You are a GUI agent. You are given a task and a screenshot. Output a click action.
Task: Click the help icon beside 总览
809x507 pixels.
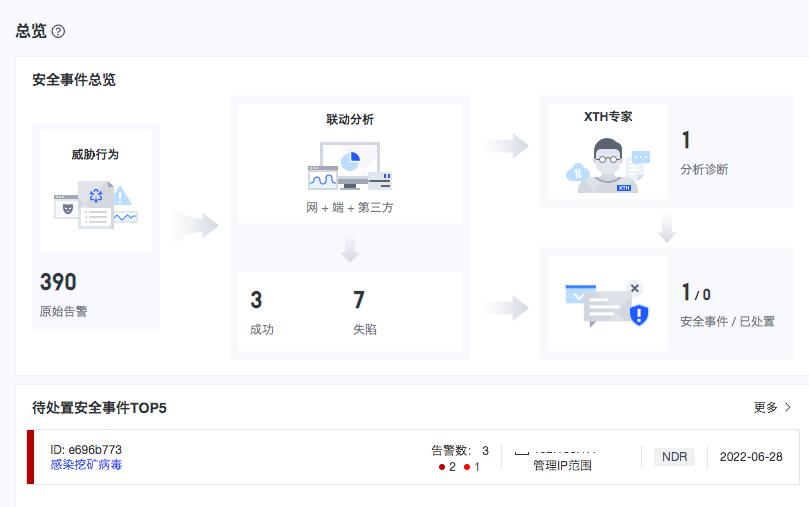[x=58, y=31]
